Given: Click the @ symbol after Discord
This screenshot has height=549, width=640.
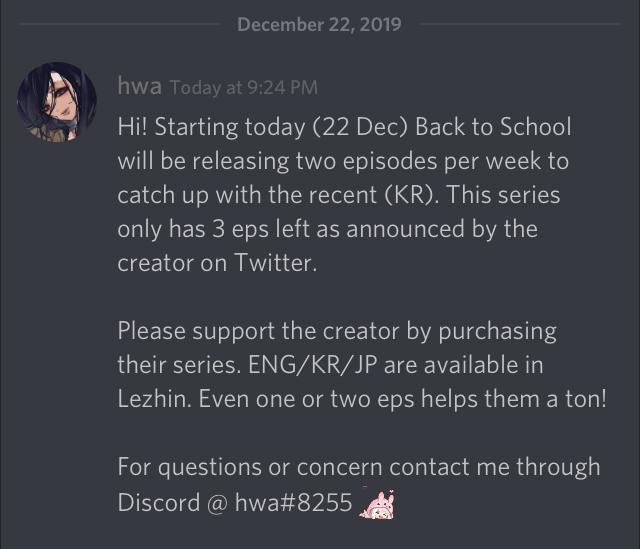Looking at the screenshot, I should [217, 503].
